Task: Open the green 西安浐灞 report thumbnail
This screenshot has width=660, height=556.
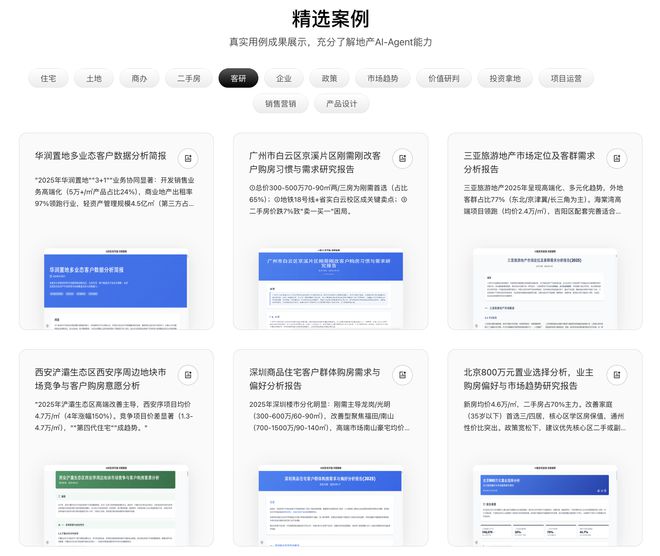Action: click(116, 505)
